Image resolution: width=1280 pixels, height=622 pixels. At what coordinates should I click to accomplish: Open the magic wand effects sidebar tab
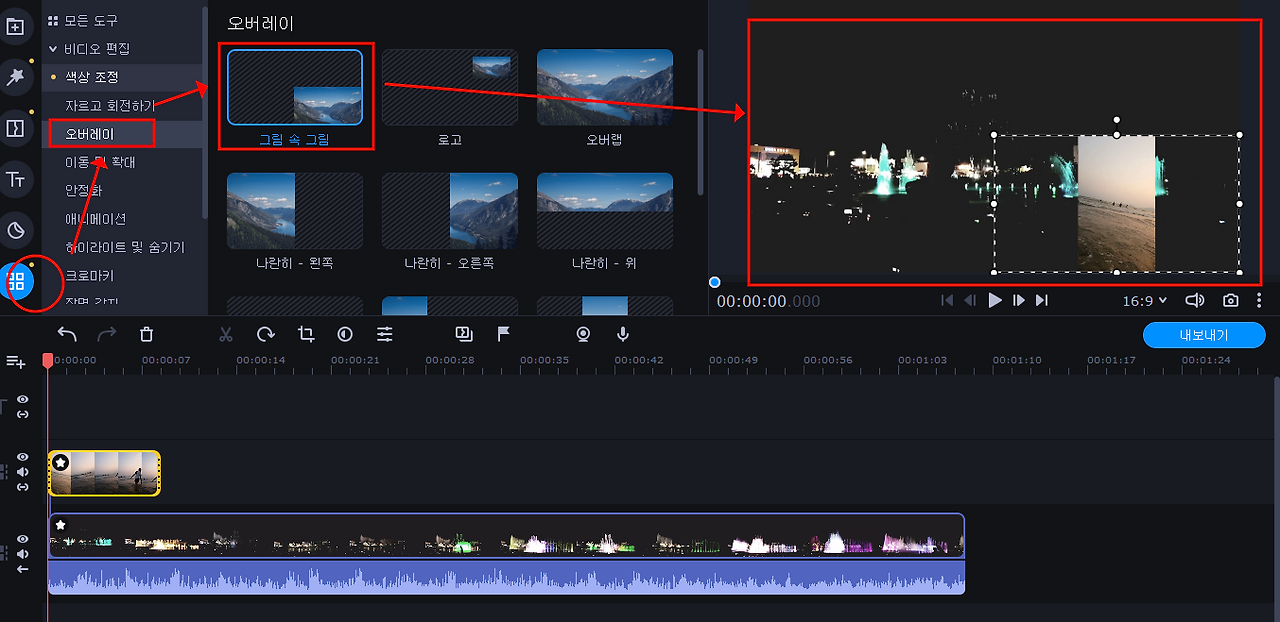click(x=15, y=77)
